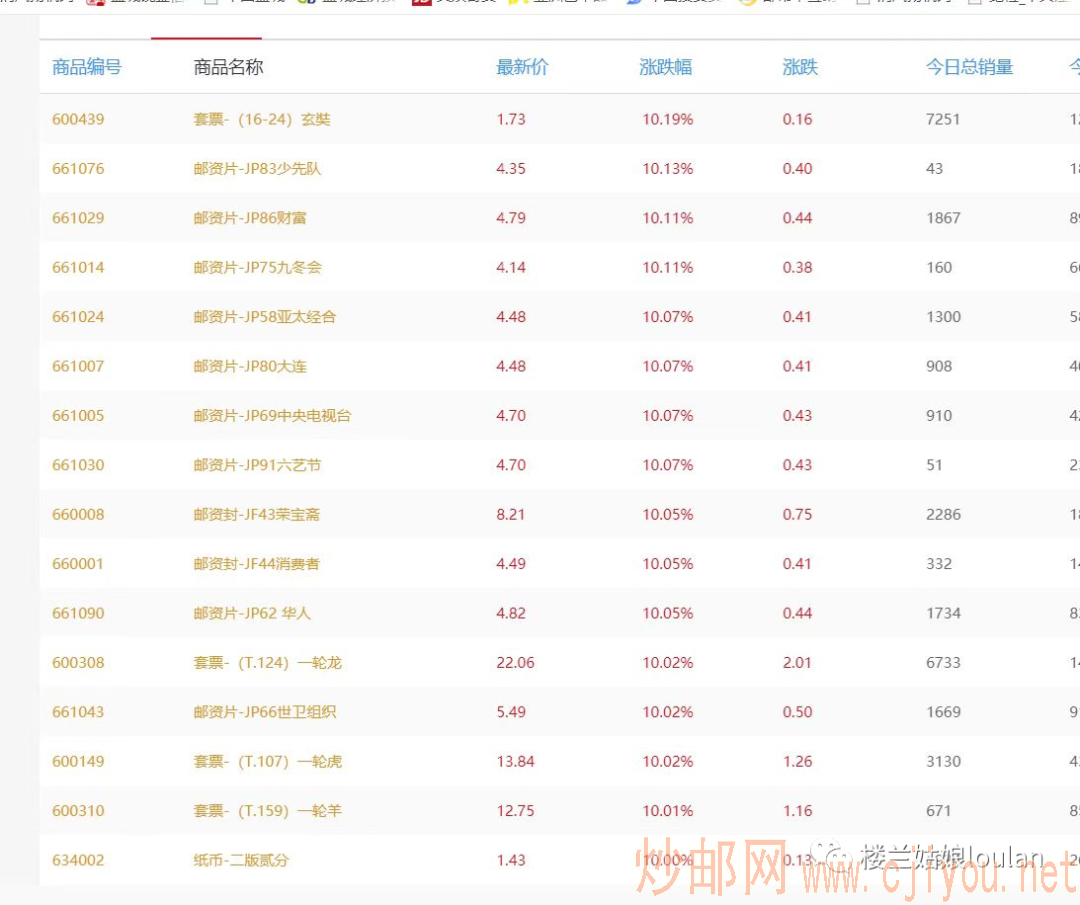1080x905 pixels.
Task: Sort by 商品编号 column header
Action: (87, 68)
